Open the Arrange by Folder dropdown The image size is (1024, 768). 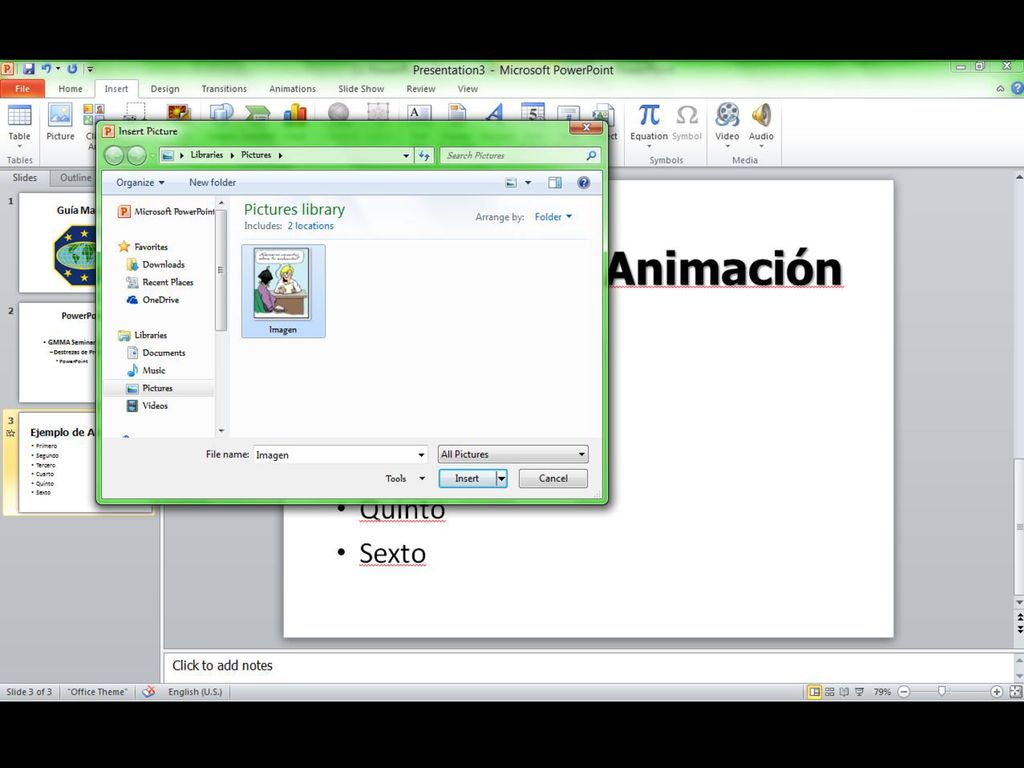(553, 217)
